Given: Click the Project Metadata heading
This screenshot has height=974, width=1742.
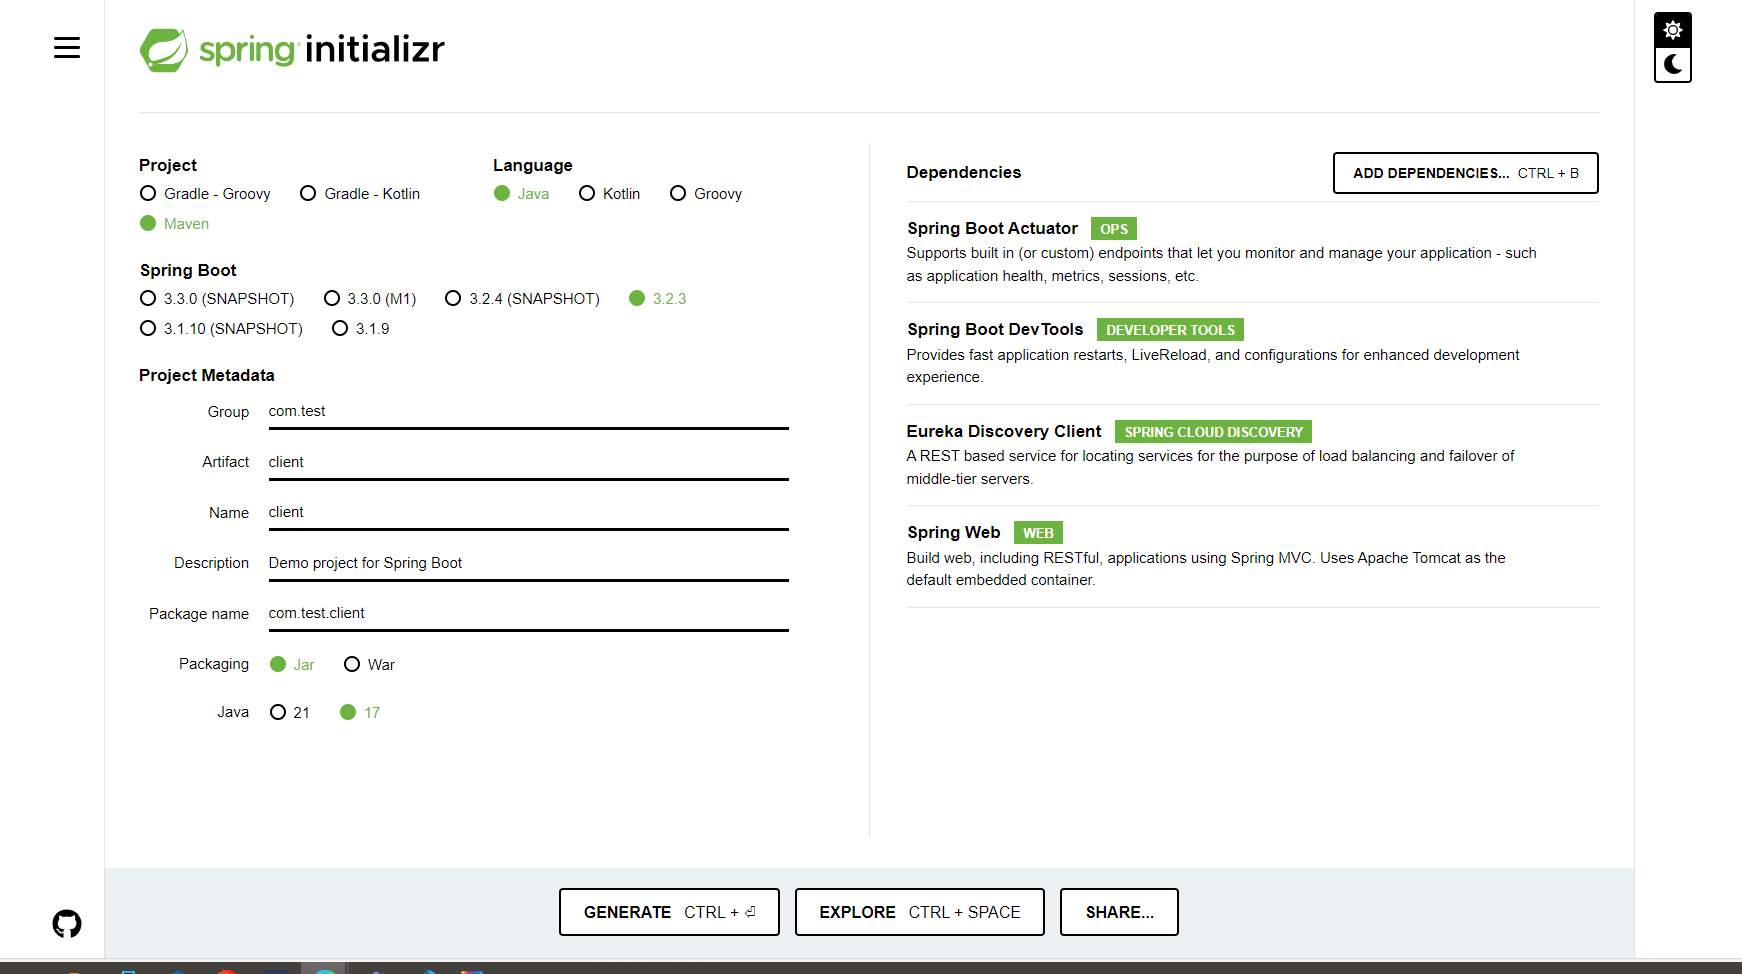Looking at the screenshot, I should click(207, 376).
